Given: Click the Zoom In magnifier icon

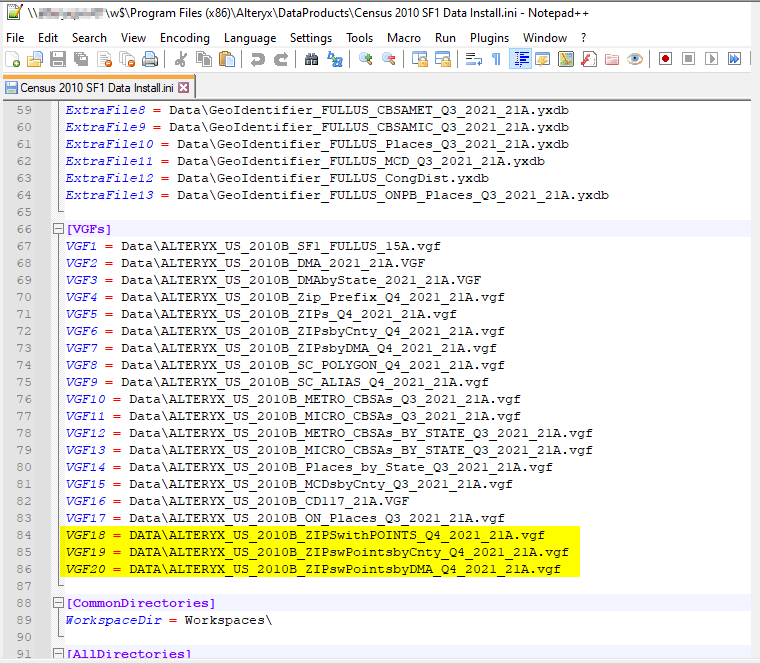Looking at the screenshot, I should pos(365,60).
